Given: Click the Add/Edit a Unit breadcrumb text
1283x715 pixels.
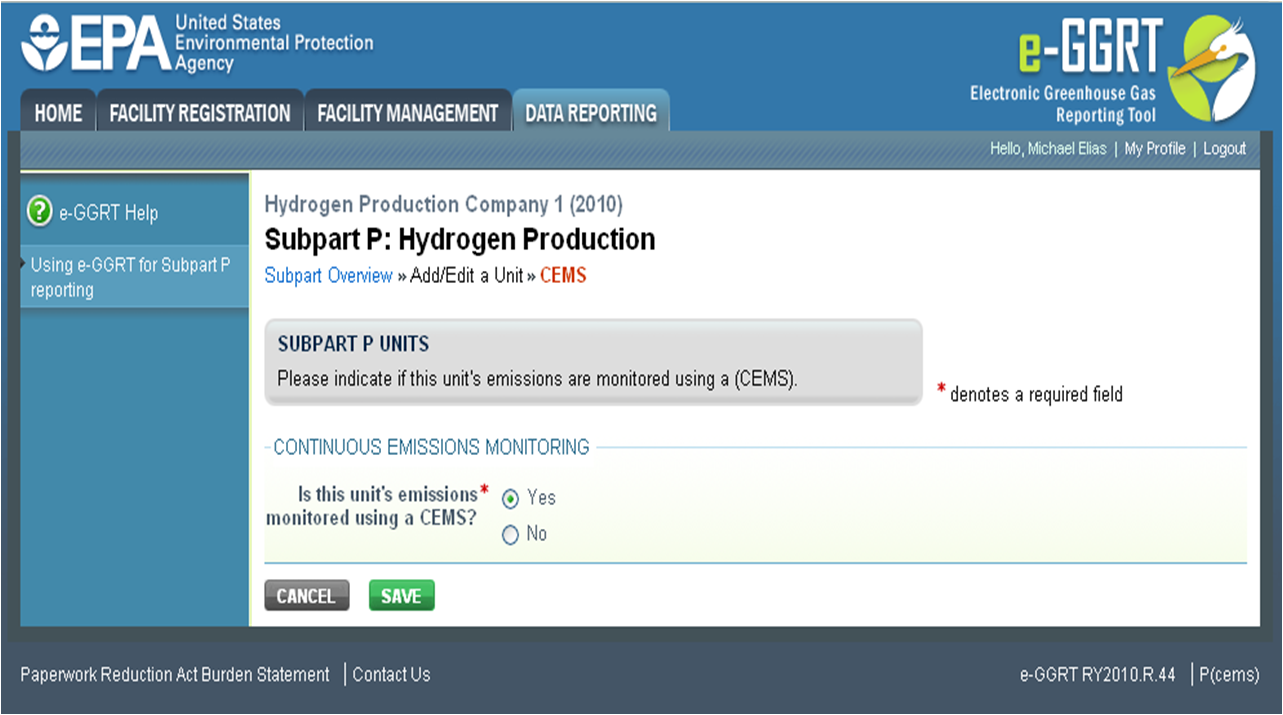Looking at the screenshot, I should 467,276.
